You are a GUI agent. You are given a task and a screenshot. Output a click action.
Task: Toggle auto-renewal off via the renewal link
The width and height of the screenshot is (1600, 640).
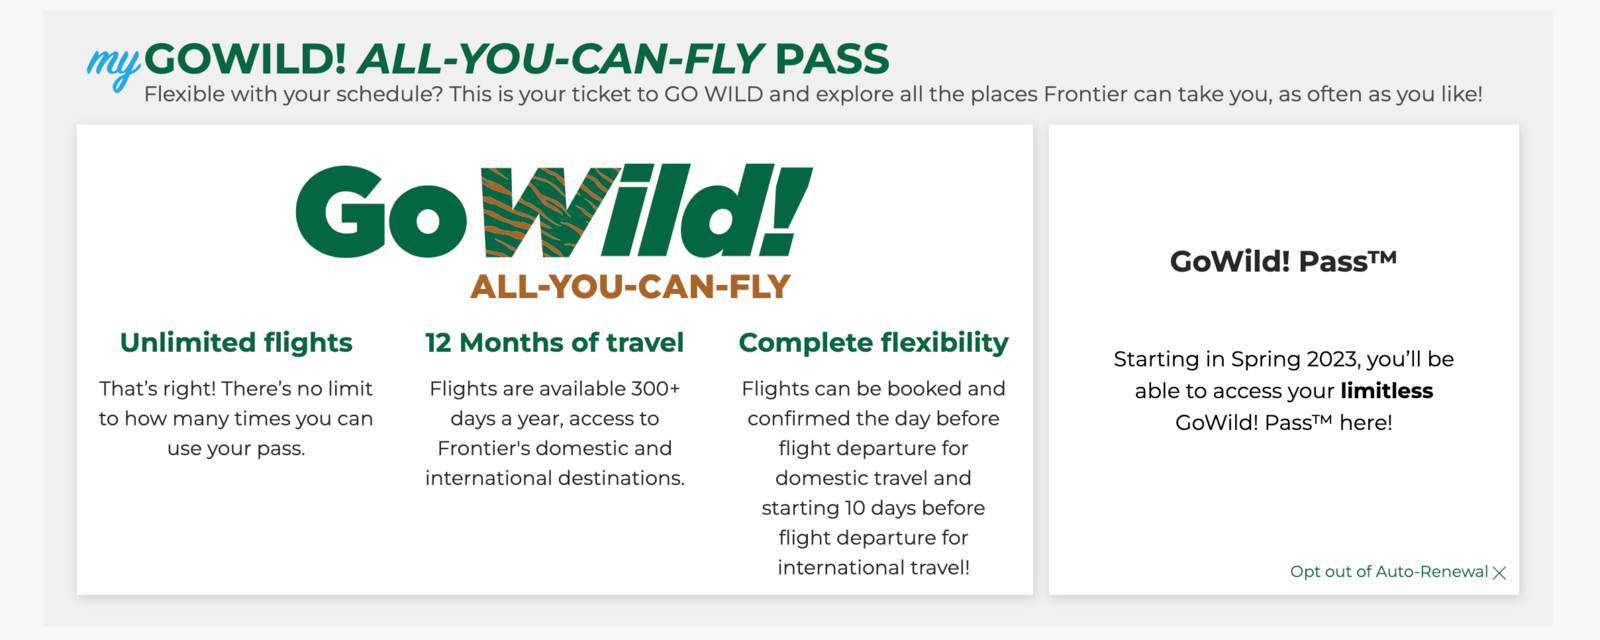(1388, 571)
